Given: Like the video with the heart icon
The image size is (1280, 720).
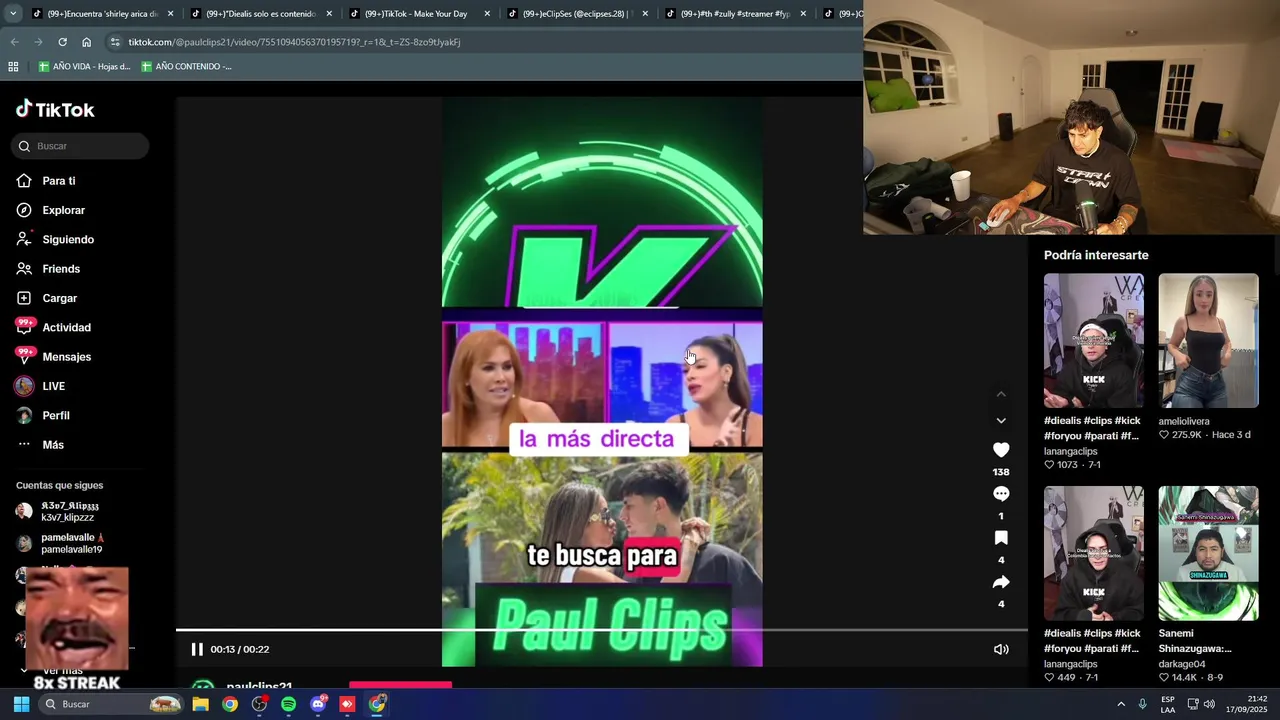Looking at the screenshot, I should (1001, 450).
